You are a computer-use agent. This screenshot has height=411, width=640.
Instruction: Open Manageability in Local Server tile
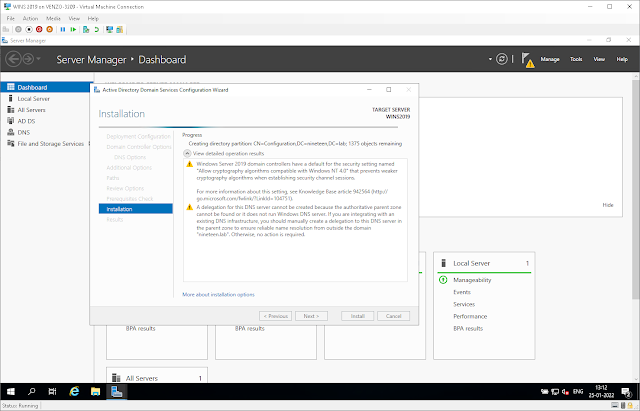pyautogui.click(x=472, y=280)
